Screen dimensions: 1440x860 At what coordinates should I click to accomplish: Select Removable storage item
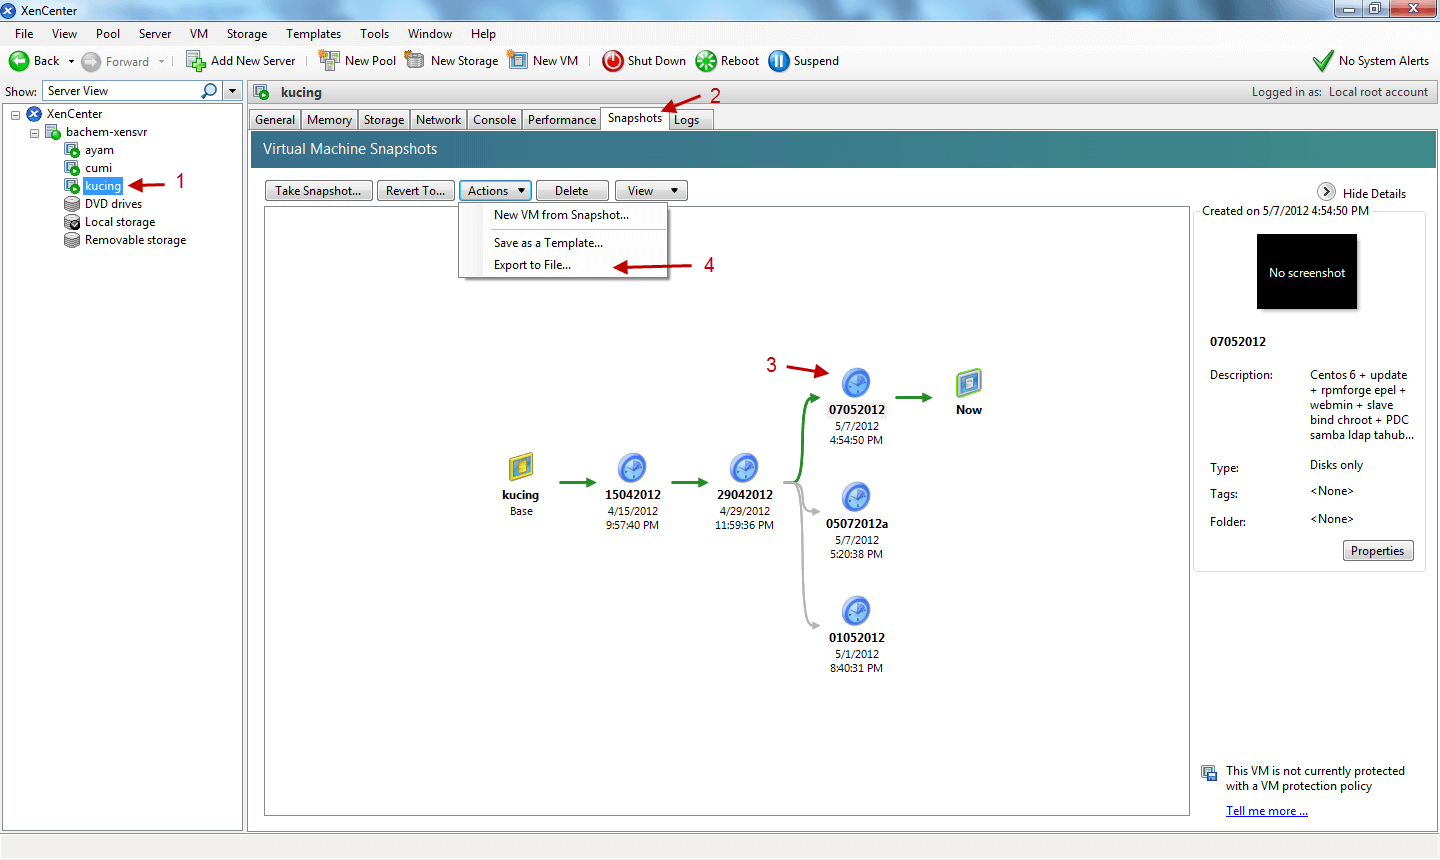(135, 240)
